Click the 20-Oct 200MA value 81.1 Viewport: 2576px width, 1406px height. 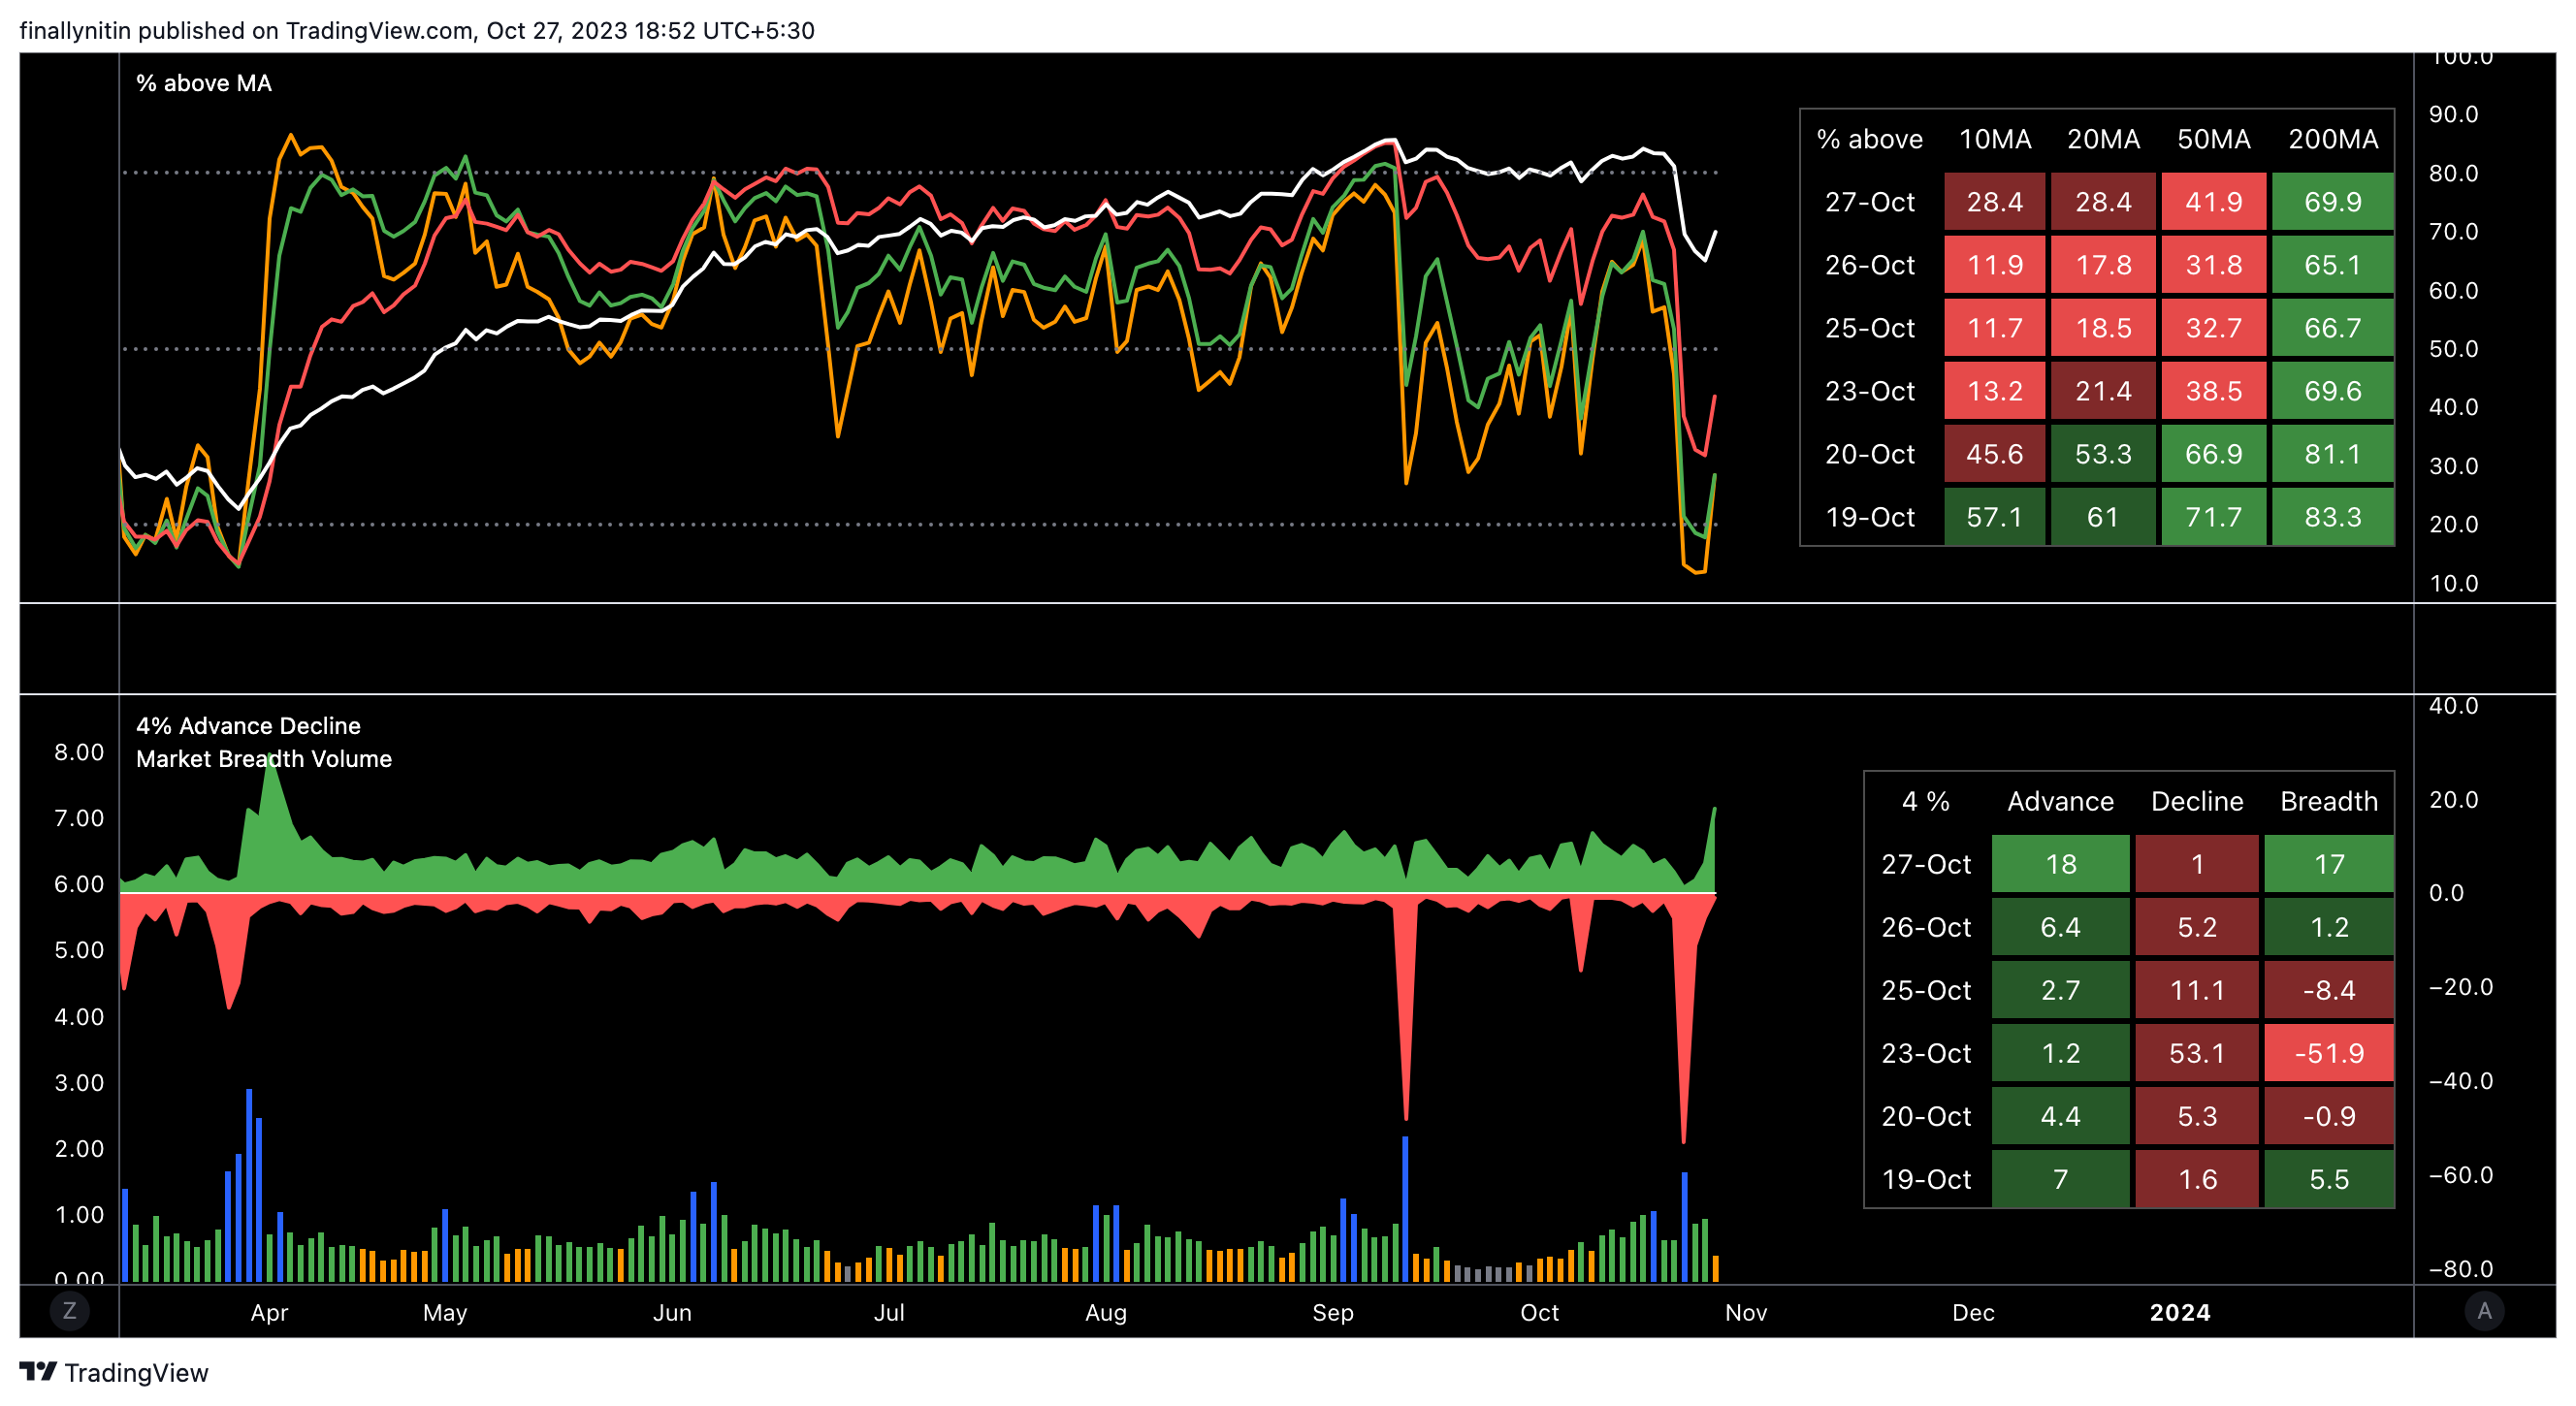pyautogui.click(x=2333, y=454)
